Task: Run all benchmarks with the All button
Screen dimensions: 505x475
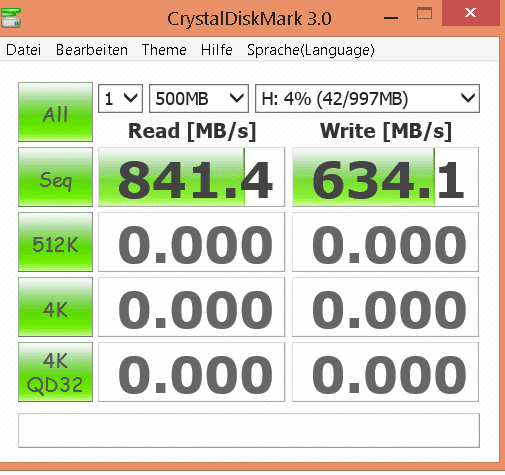Action: pos(55,112)
